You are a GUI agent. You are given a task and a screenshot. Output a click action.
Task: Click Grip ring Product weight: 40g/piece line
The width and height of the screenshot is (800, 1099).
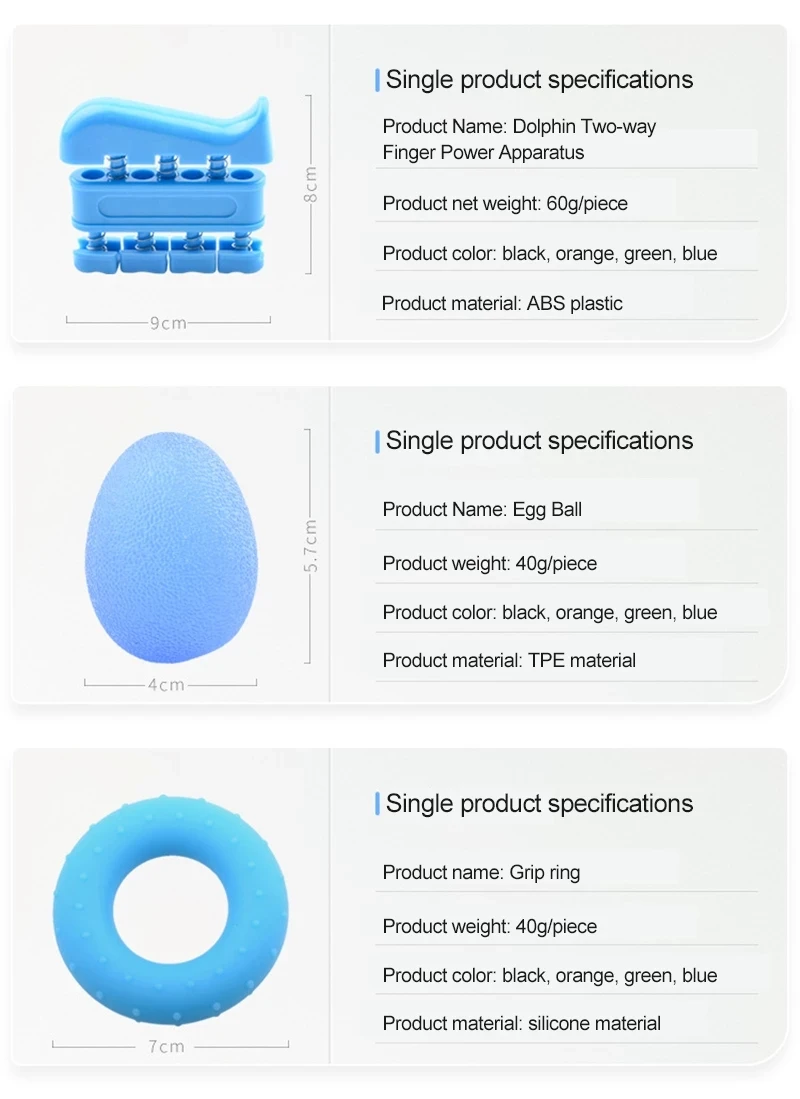pos(489,927)
